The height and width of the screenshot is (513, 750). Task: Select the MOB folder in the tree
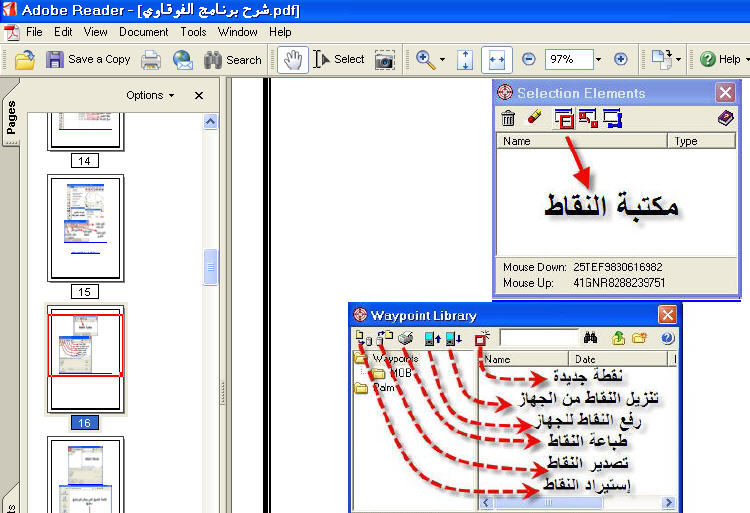coord(393,373)
